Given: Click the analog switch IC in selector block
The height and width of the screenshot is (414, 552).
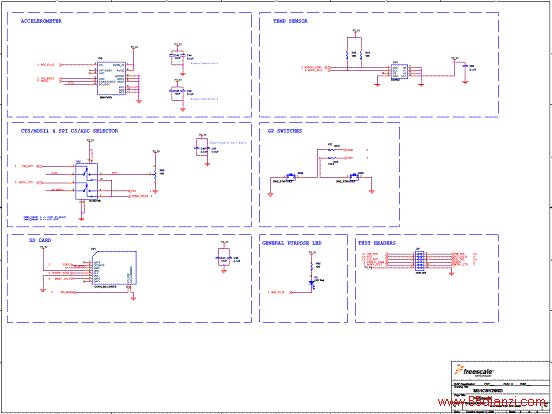Looking at the screenshot, I should 86,182.
